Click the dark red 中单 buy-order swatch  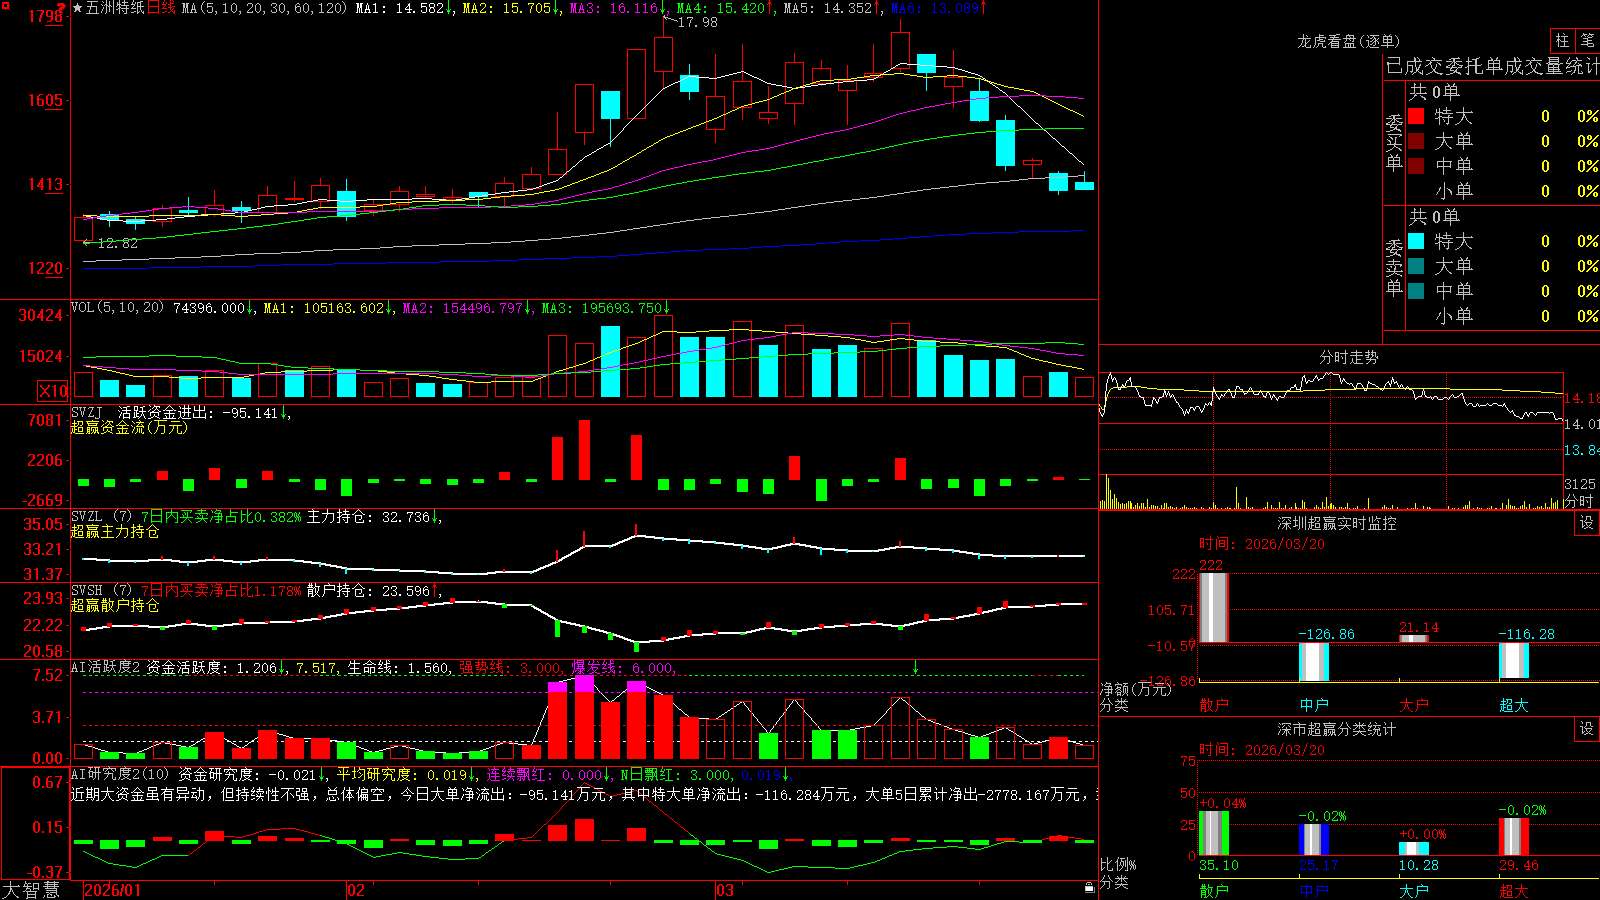pyautogui.click(x=1416, y=166)
